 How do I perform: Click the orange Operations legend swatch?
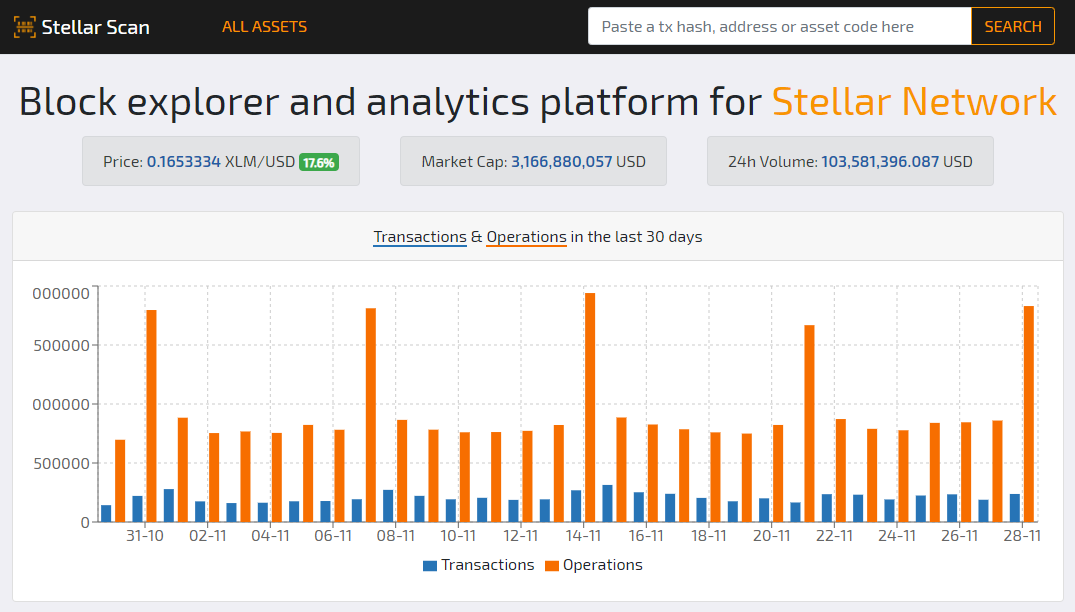[552, 566]
